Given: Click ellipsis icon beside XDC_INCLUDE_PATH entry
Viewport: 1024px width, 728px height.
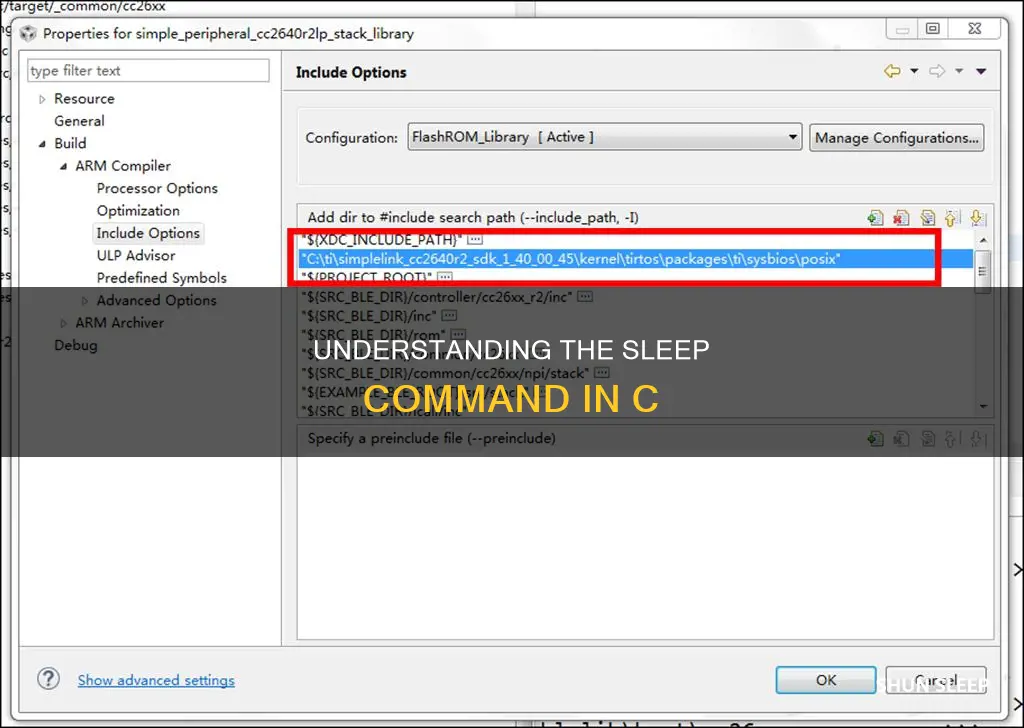Looking at the screenshot, I should click(x=475, y=240).
